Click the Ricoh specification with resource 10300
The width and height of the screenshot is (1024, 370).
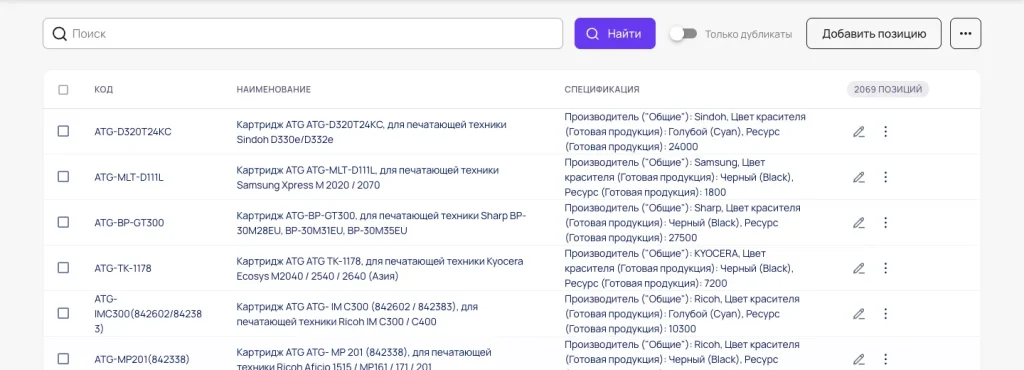[682, 313]
